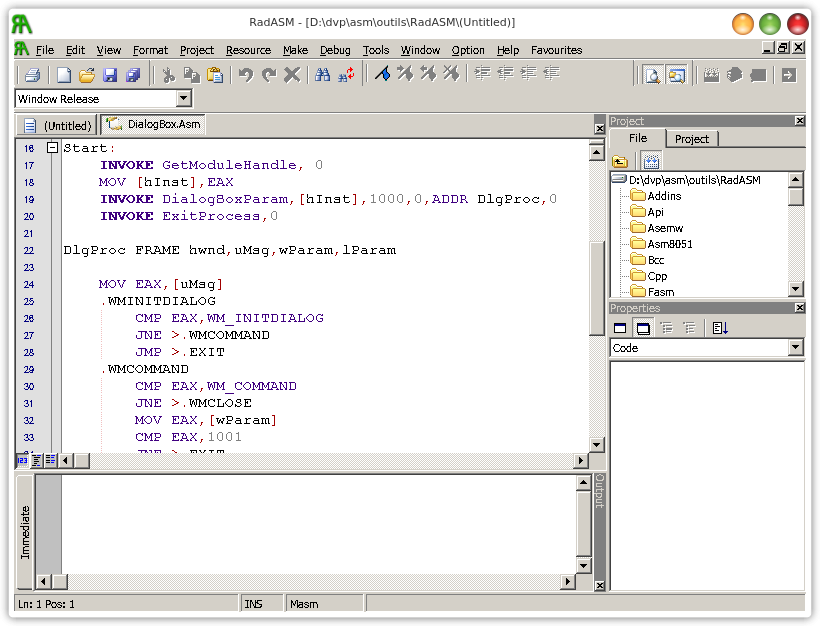This screenshot has height=626, width=820.
Task: Toggle the file filter button in Project panel
Action: click(650, 161)
